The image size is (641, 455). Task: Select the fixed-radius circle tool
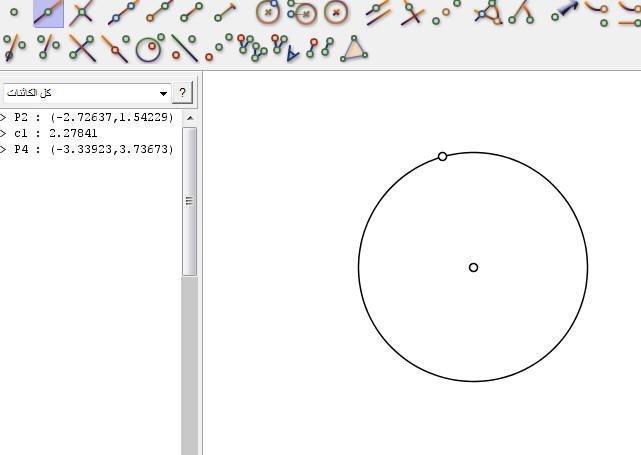coord(336,12)
